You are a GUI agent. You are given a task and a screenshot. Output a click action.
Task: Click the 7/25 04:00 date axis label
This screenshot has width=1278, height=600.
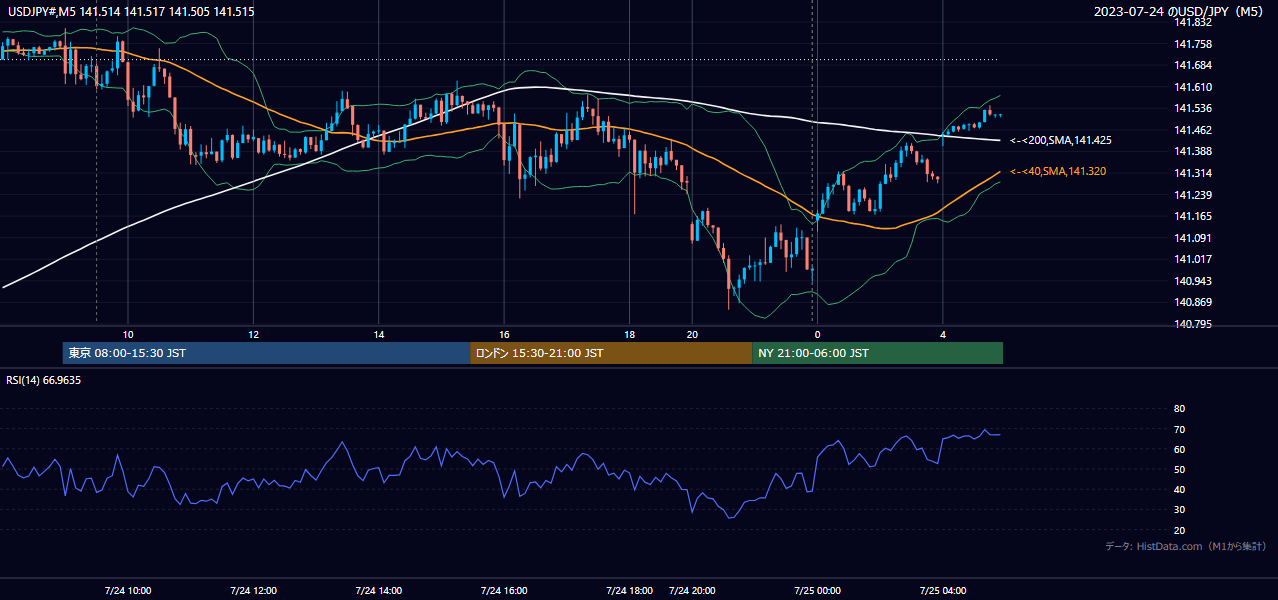943,591
